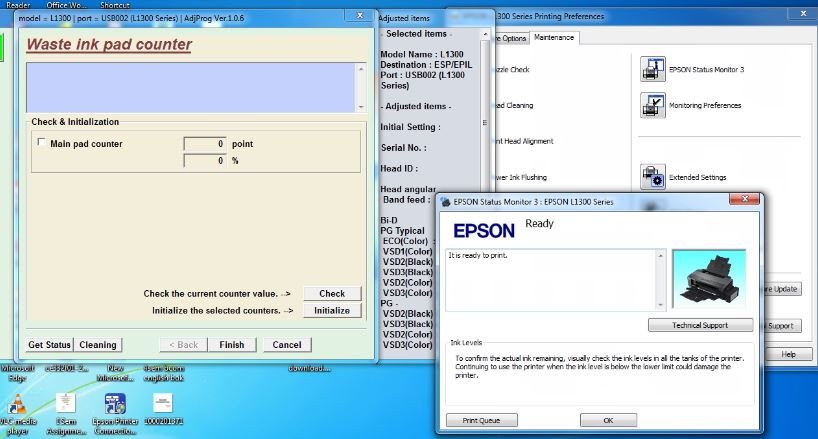Click ECO(Color) entry in Adjusted items
818x439 pixels.
(405, 241)
